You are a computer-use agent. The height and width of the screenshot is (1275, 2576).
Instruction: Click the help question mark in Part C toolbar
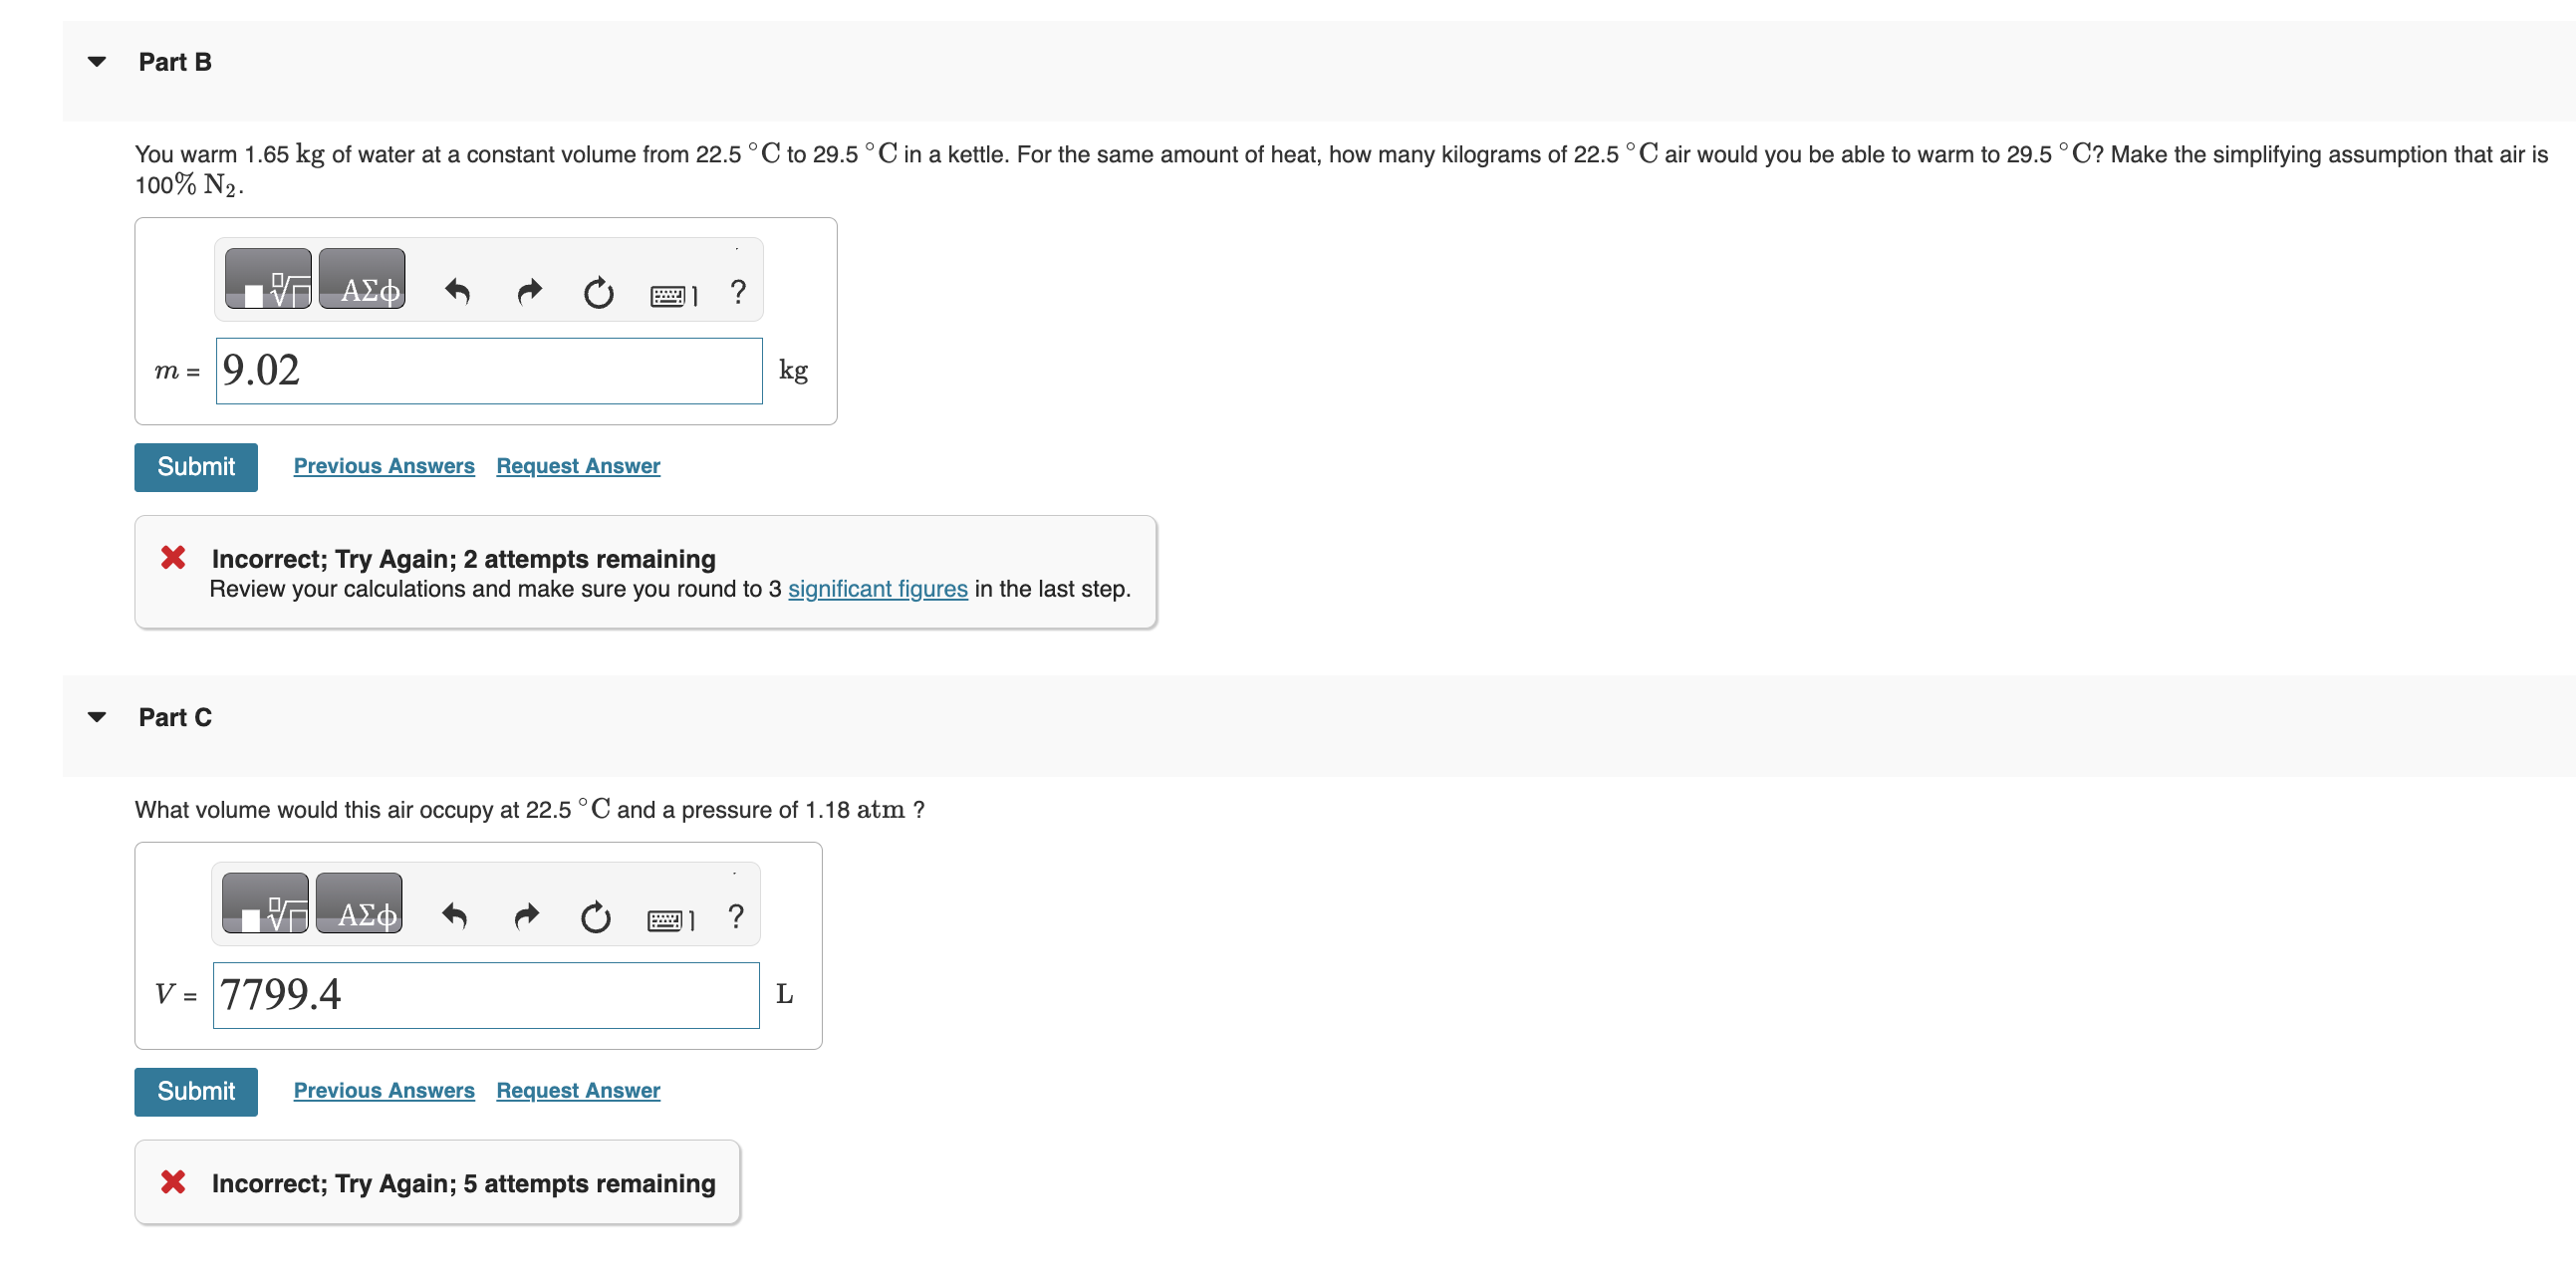tap(736, 918)
